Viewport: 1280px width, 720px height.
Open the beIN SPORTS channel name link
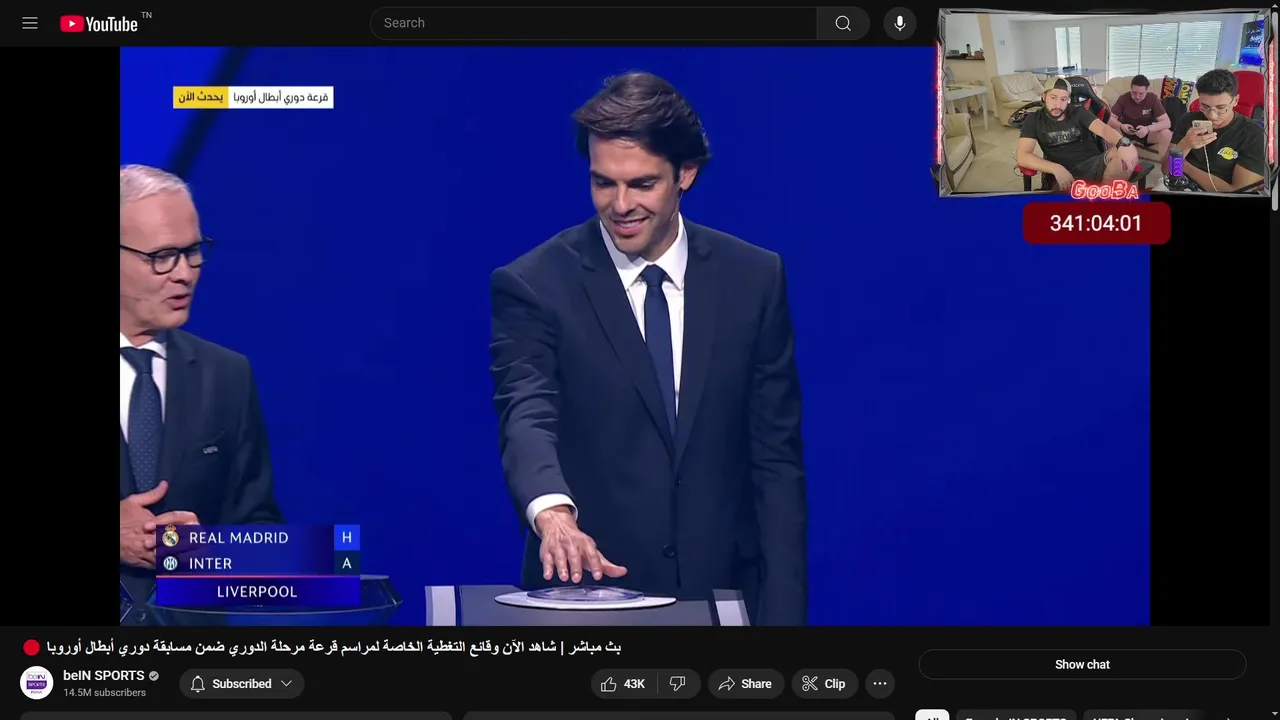point(104,676)
